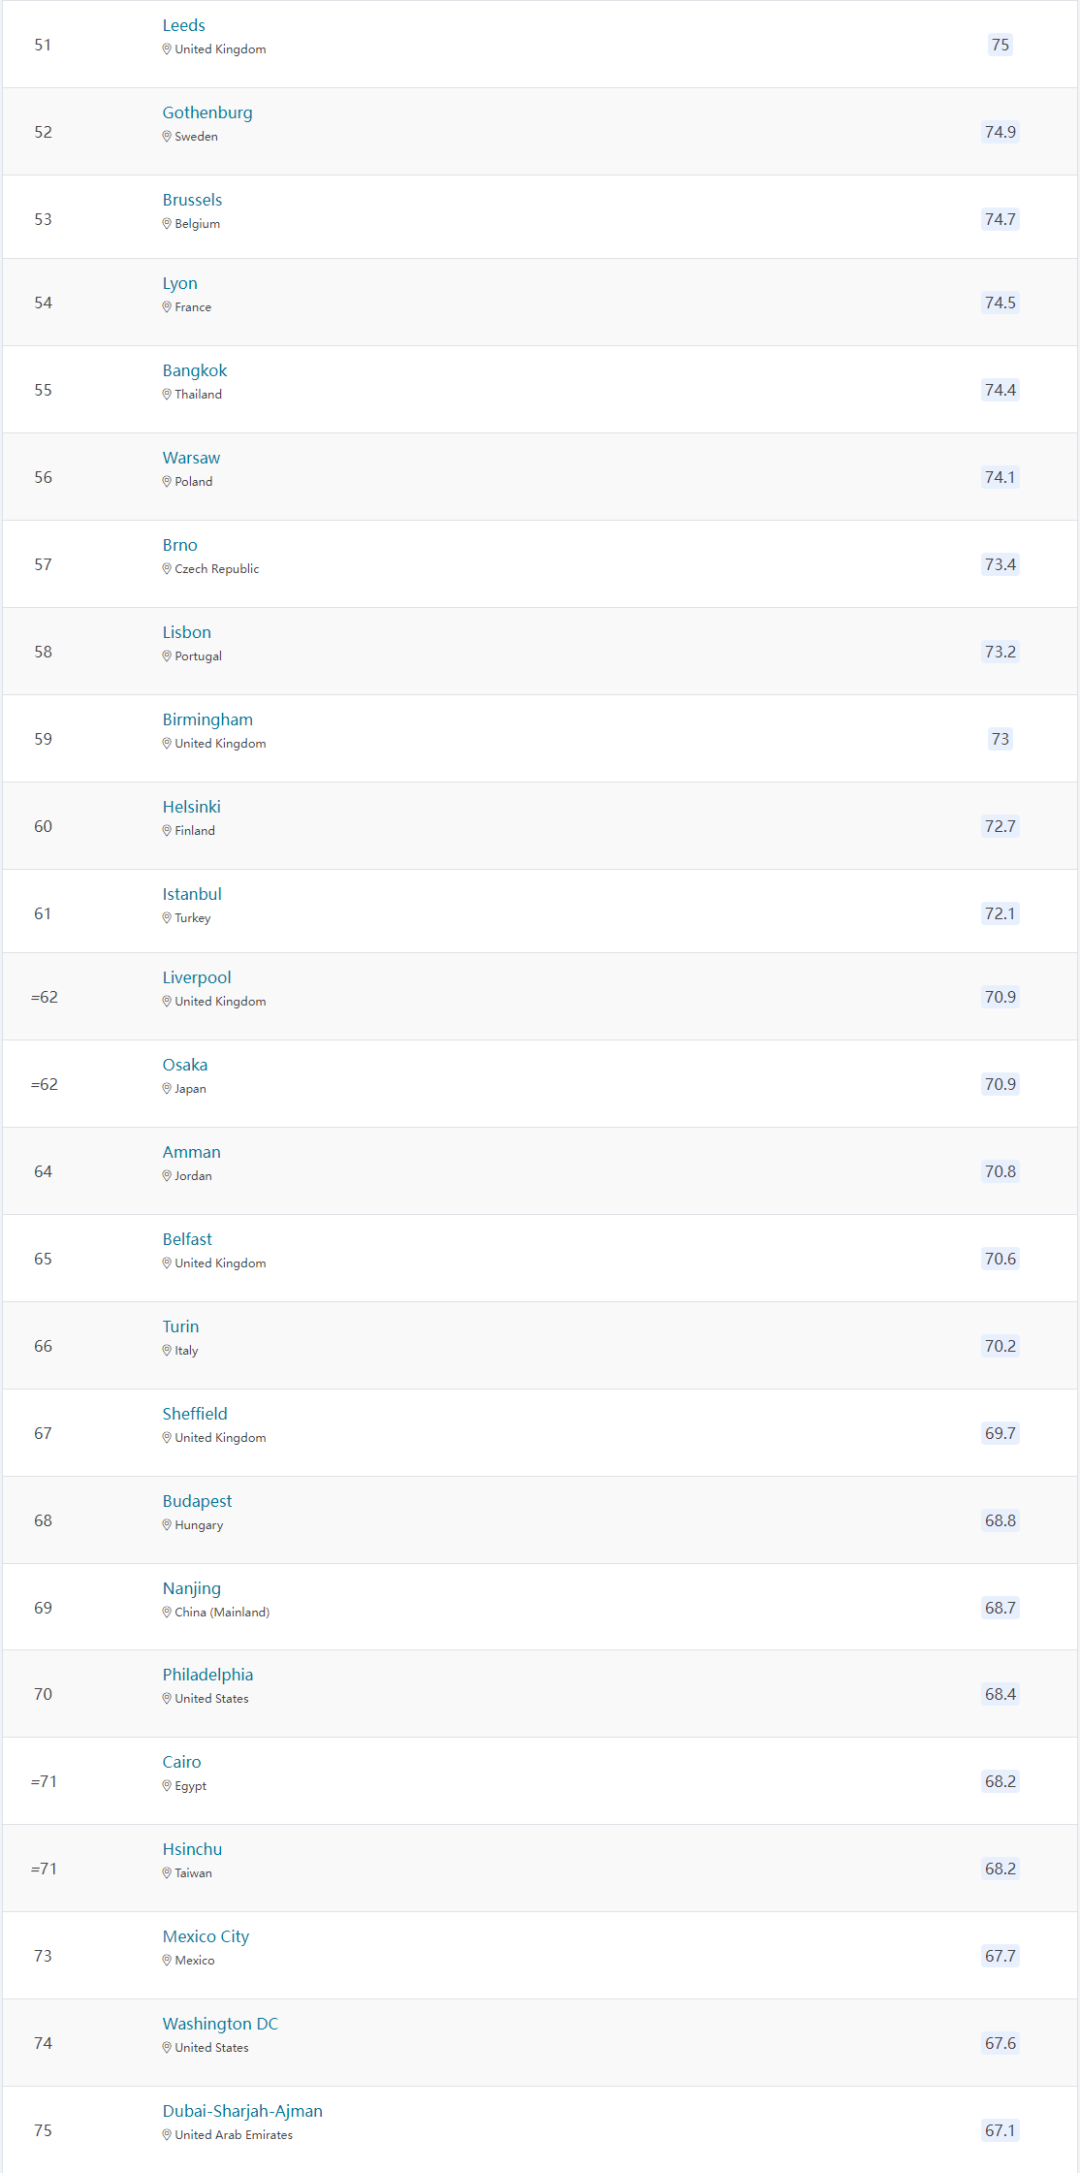Open the Brussels city page

point(192,200)
